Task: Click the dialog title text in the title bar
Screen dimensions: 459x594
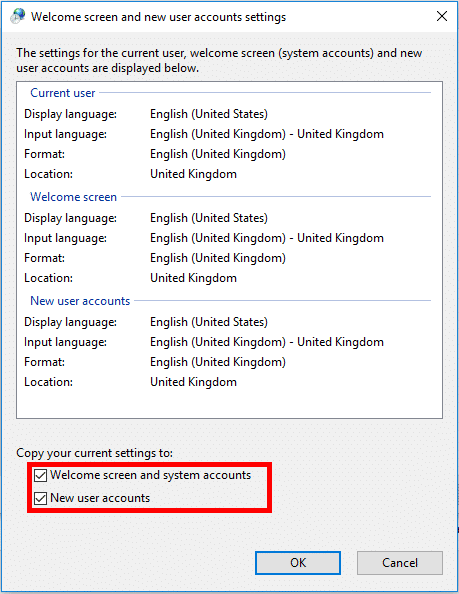Action: [158, 17]
